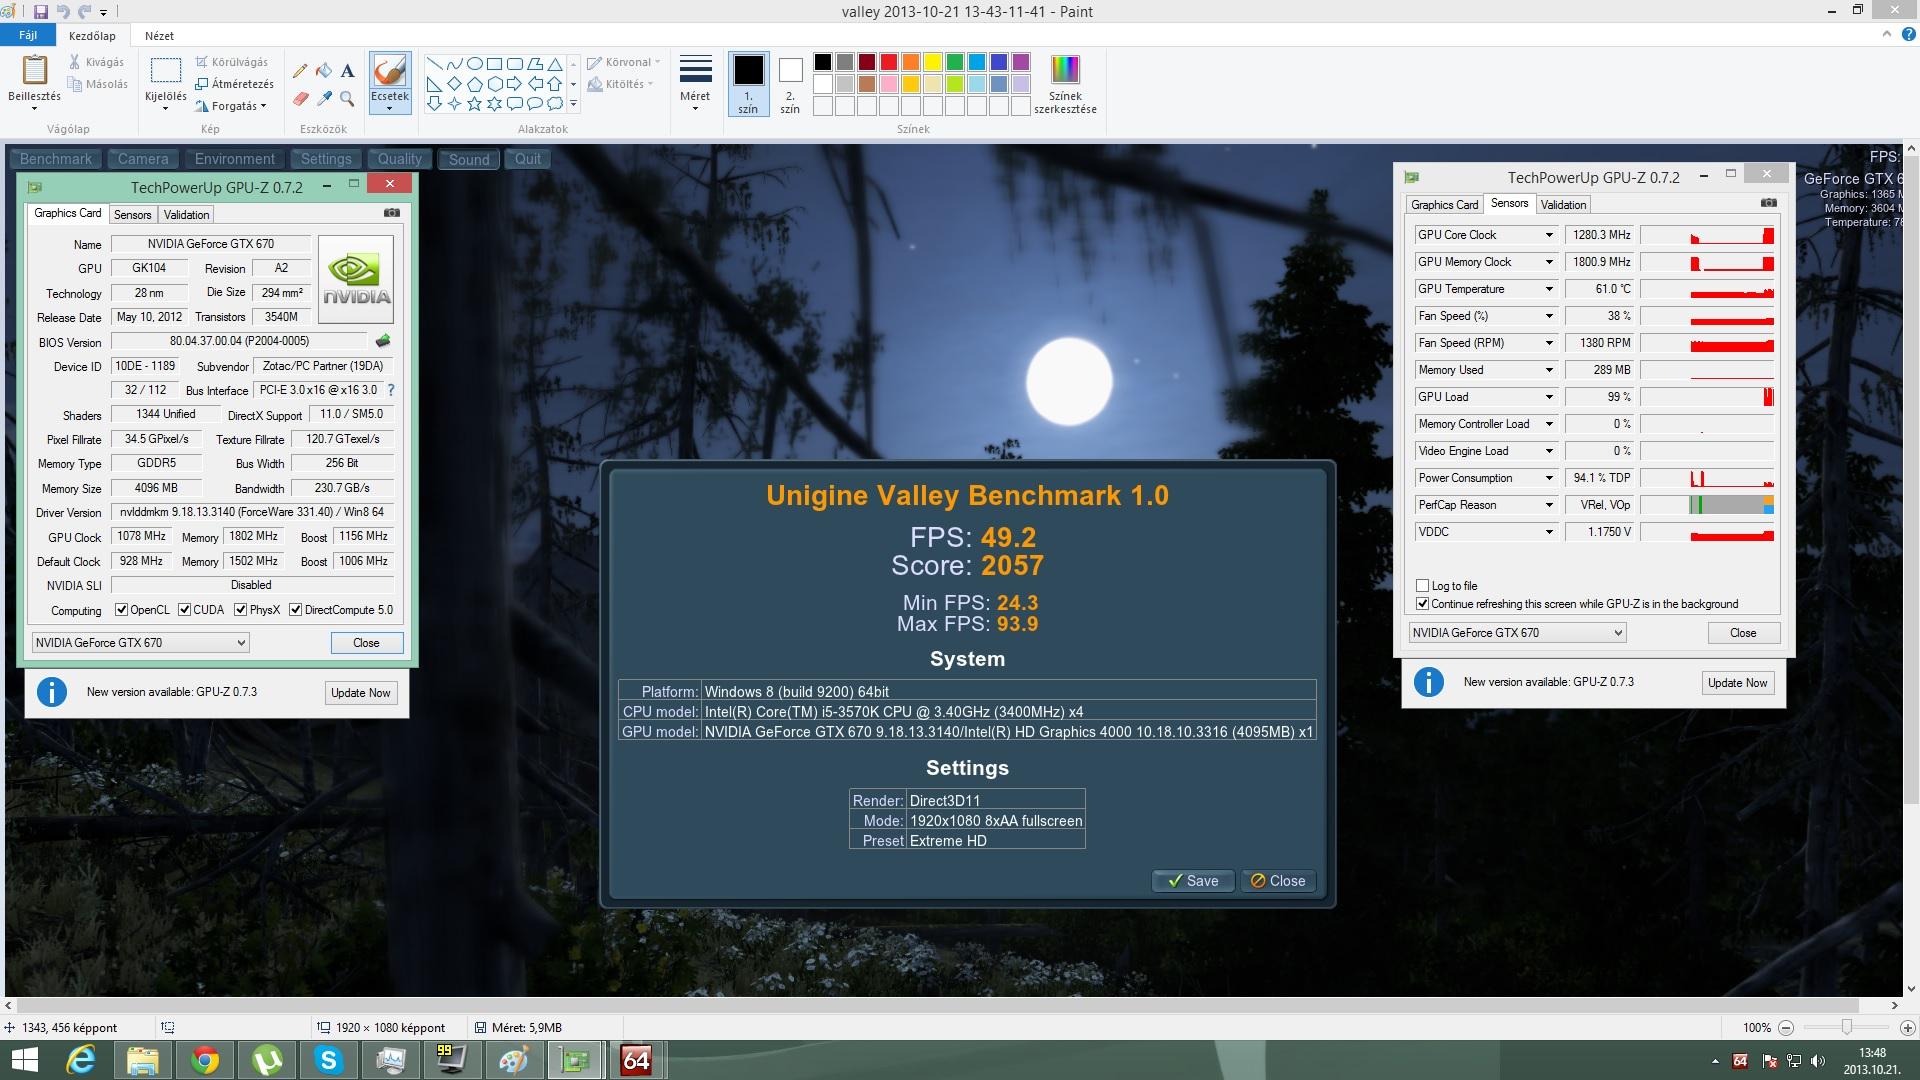Uncheck Continue refreshing in background checkbox
1920x1080 pixels.
1422,604
